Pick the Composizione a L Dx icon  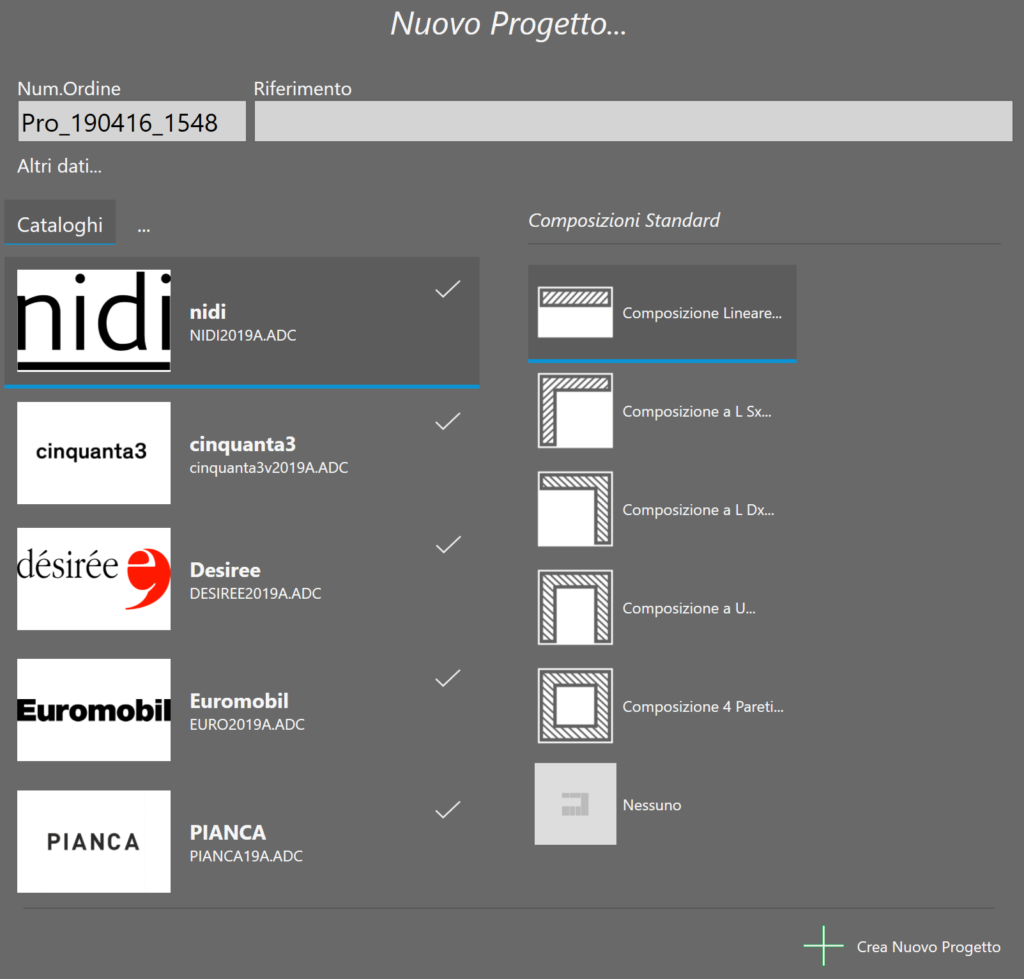tap(575, 509)
